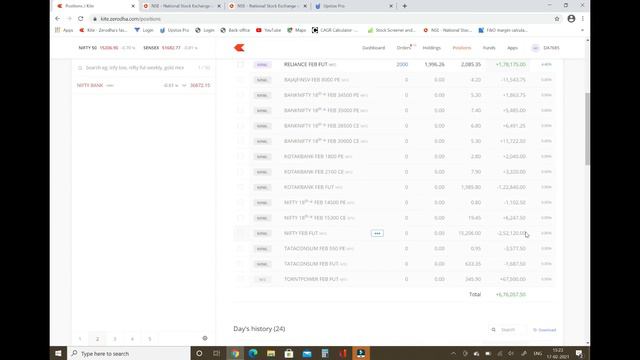Show hidden system tray icons
640x360 pixels.
[x=453, y=353]
